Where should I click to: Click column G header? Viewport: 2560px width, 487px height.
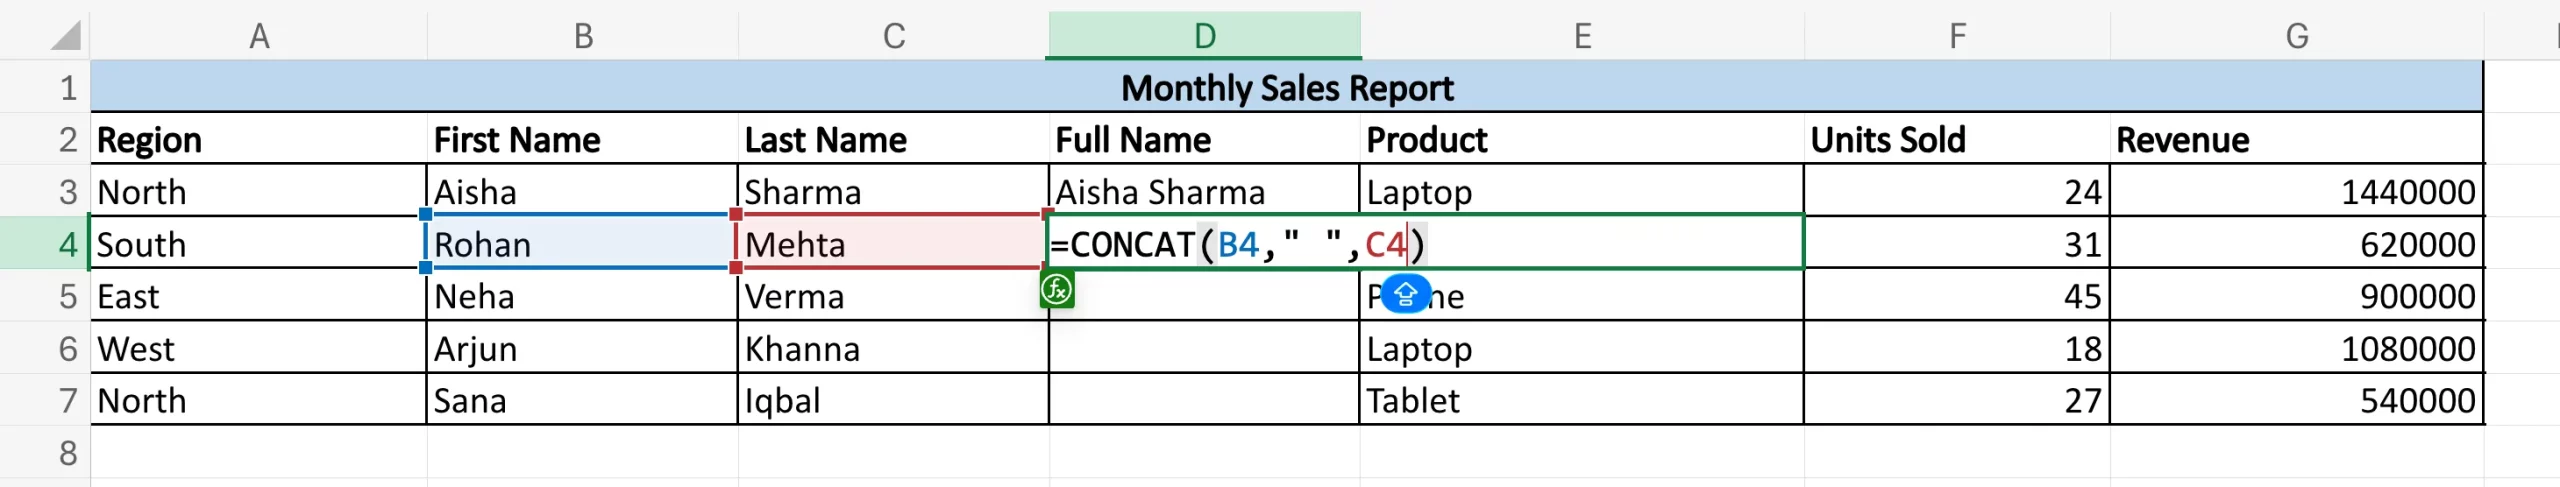(2296, 36)
